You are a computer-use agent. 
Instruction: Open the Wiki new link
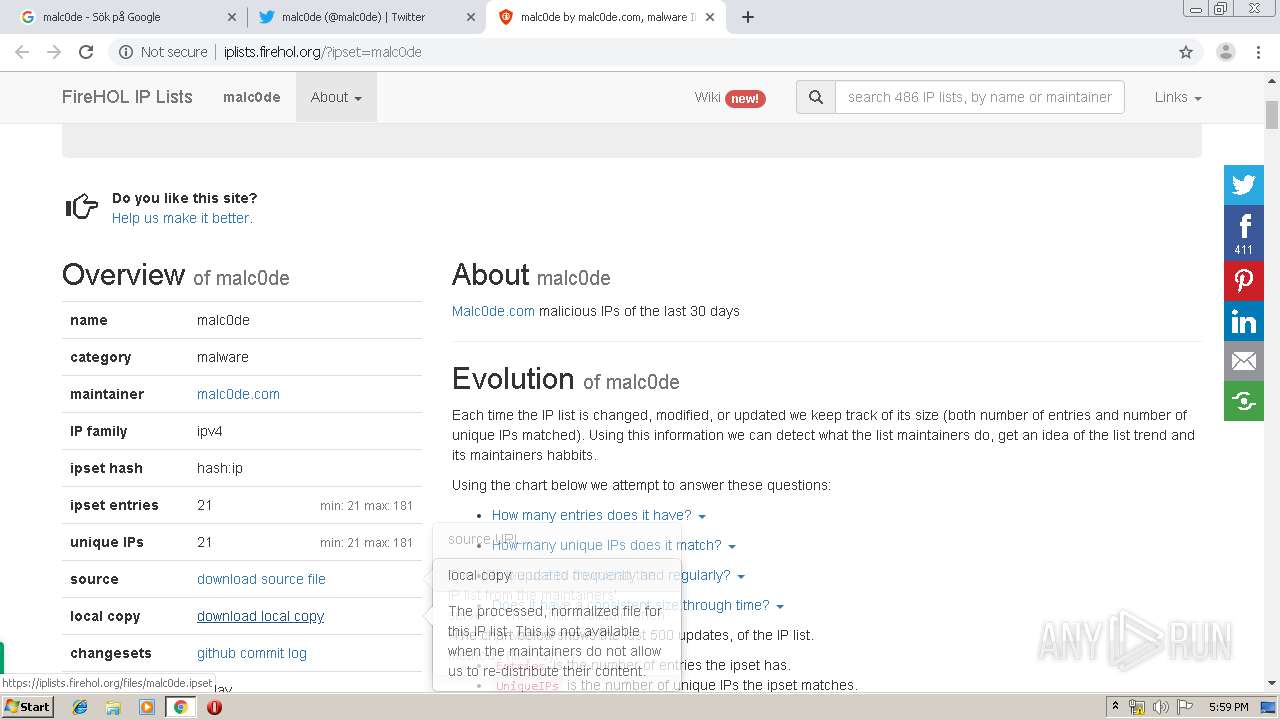point(730,97)
